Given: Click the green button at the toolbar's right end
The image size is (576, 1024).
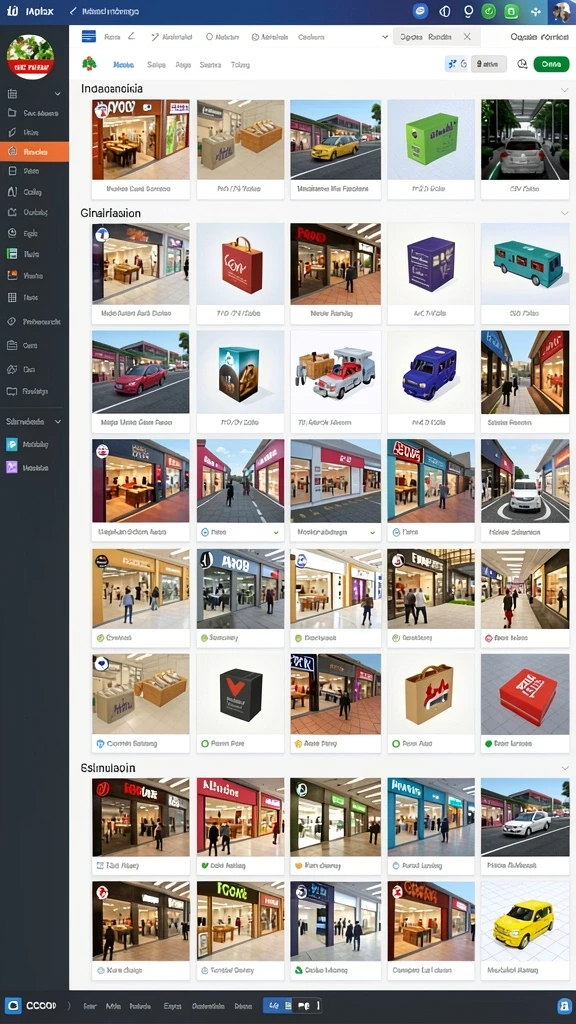Looking at the screenshot, I should (x=551, y=64).
